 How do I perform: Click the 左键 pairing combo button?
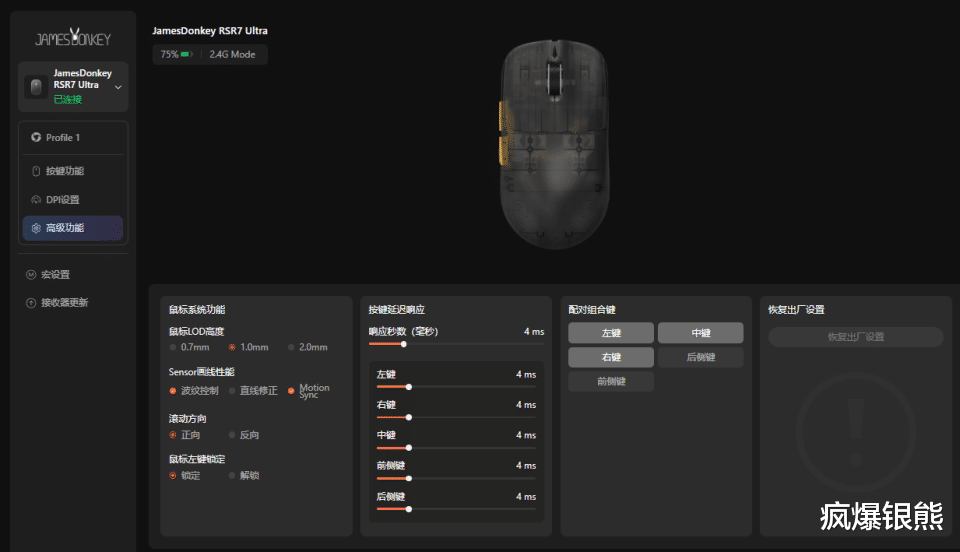click(x=611, y=333)
